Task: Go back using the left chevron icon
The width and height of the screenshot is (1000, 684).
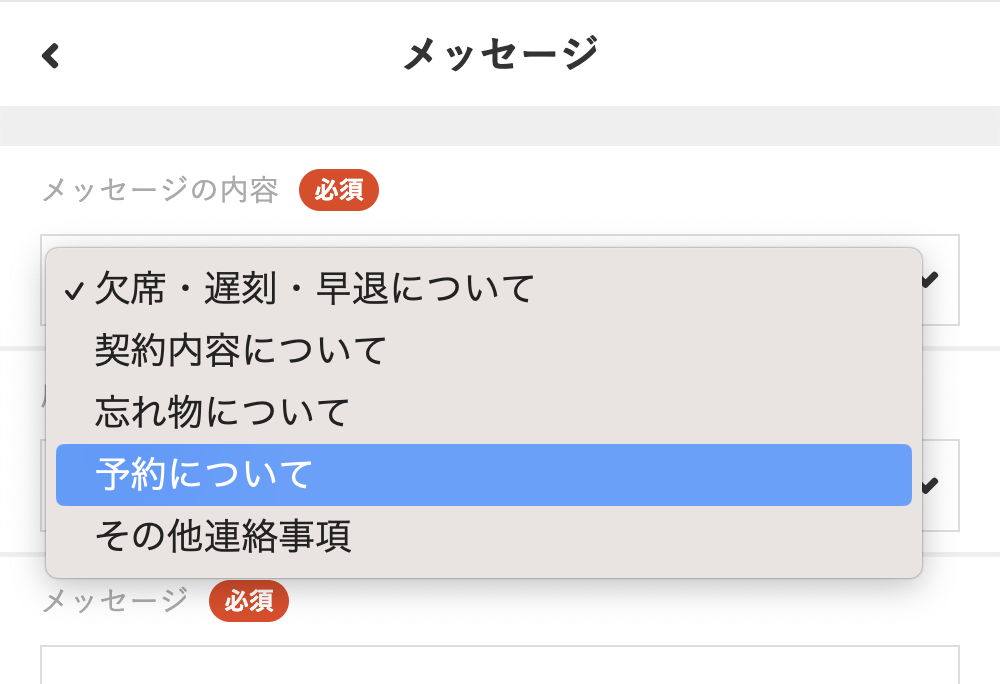Action: point(51,55)
